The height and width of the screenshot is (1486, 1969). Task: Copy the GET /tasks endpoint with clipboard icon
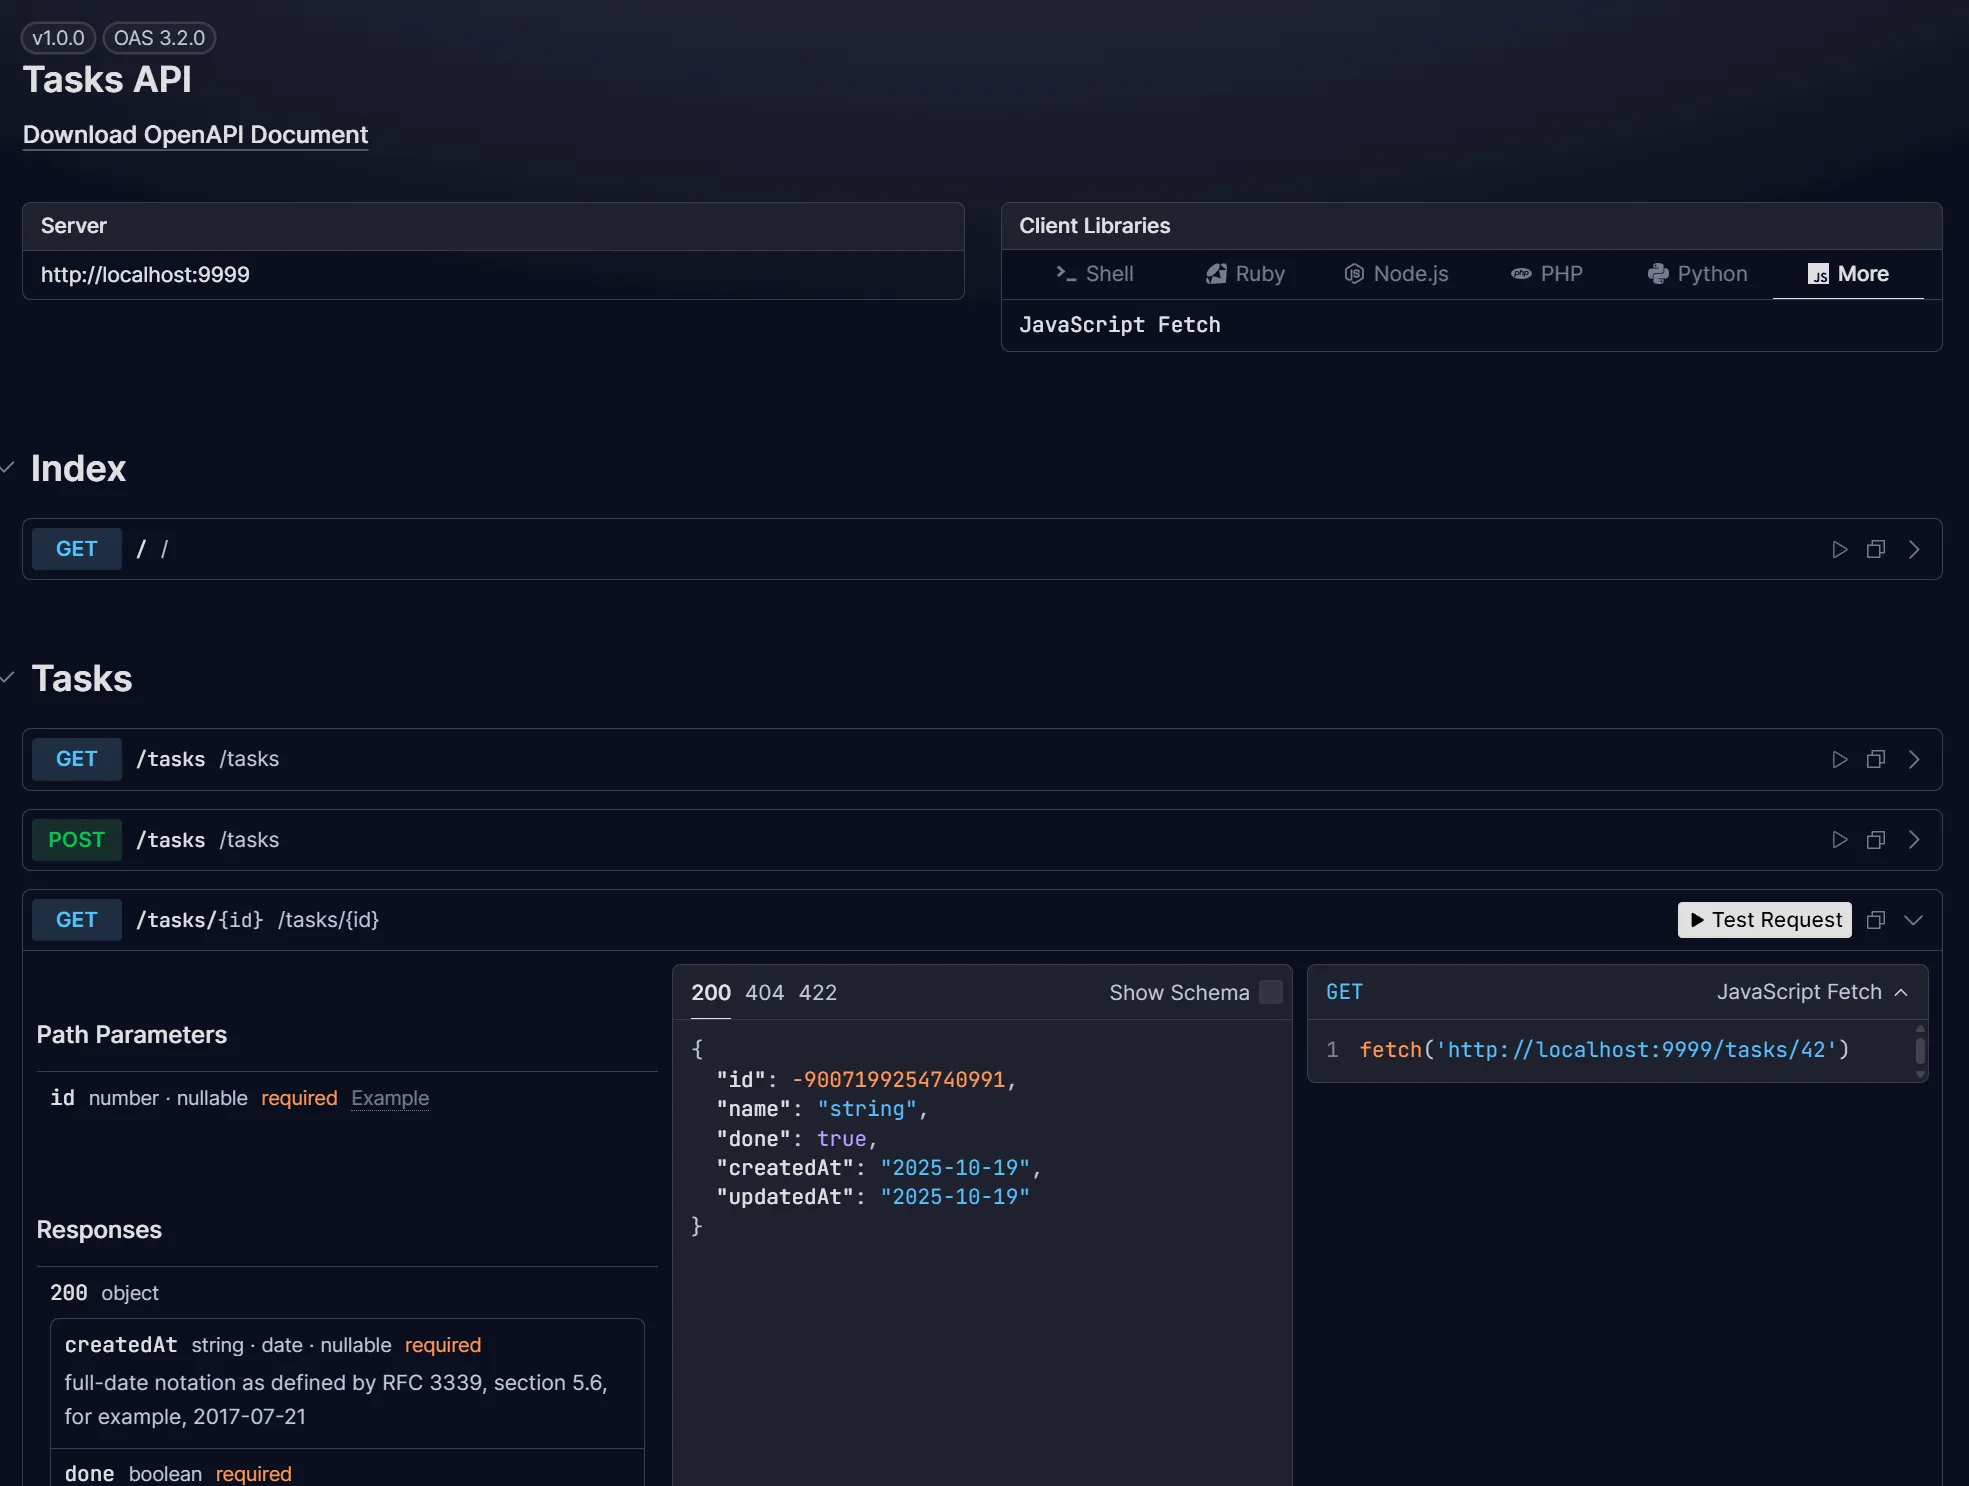[1876, 759]
